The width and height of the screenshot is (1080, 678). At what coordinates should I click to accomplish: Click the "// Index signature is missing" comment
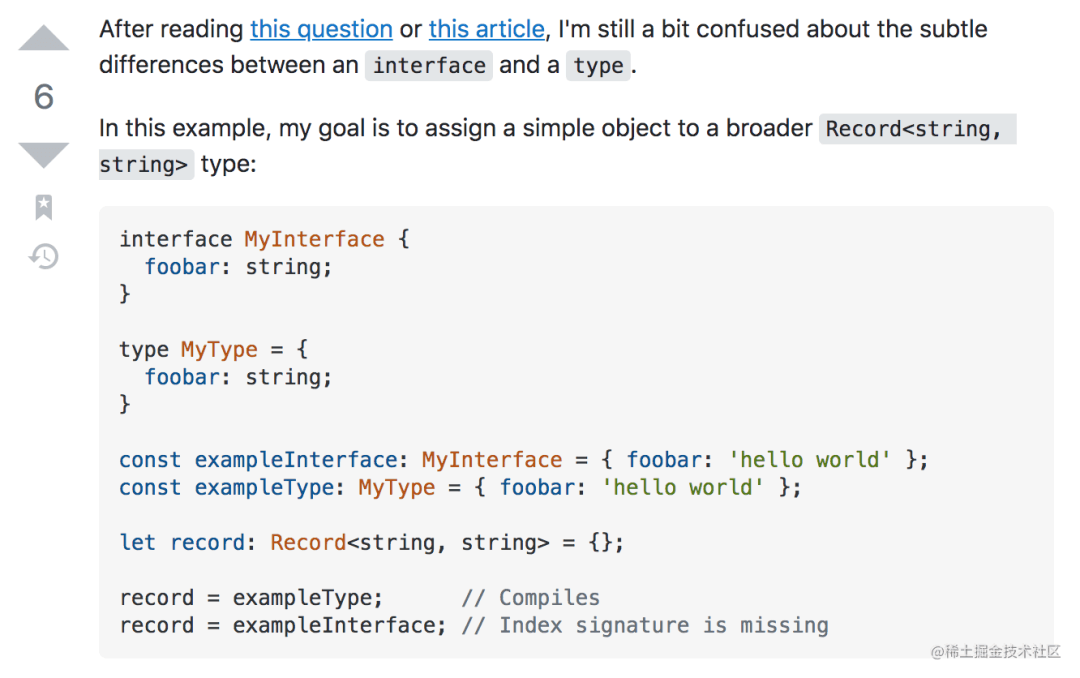click(x=644, y=626)
